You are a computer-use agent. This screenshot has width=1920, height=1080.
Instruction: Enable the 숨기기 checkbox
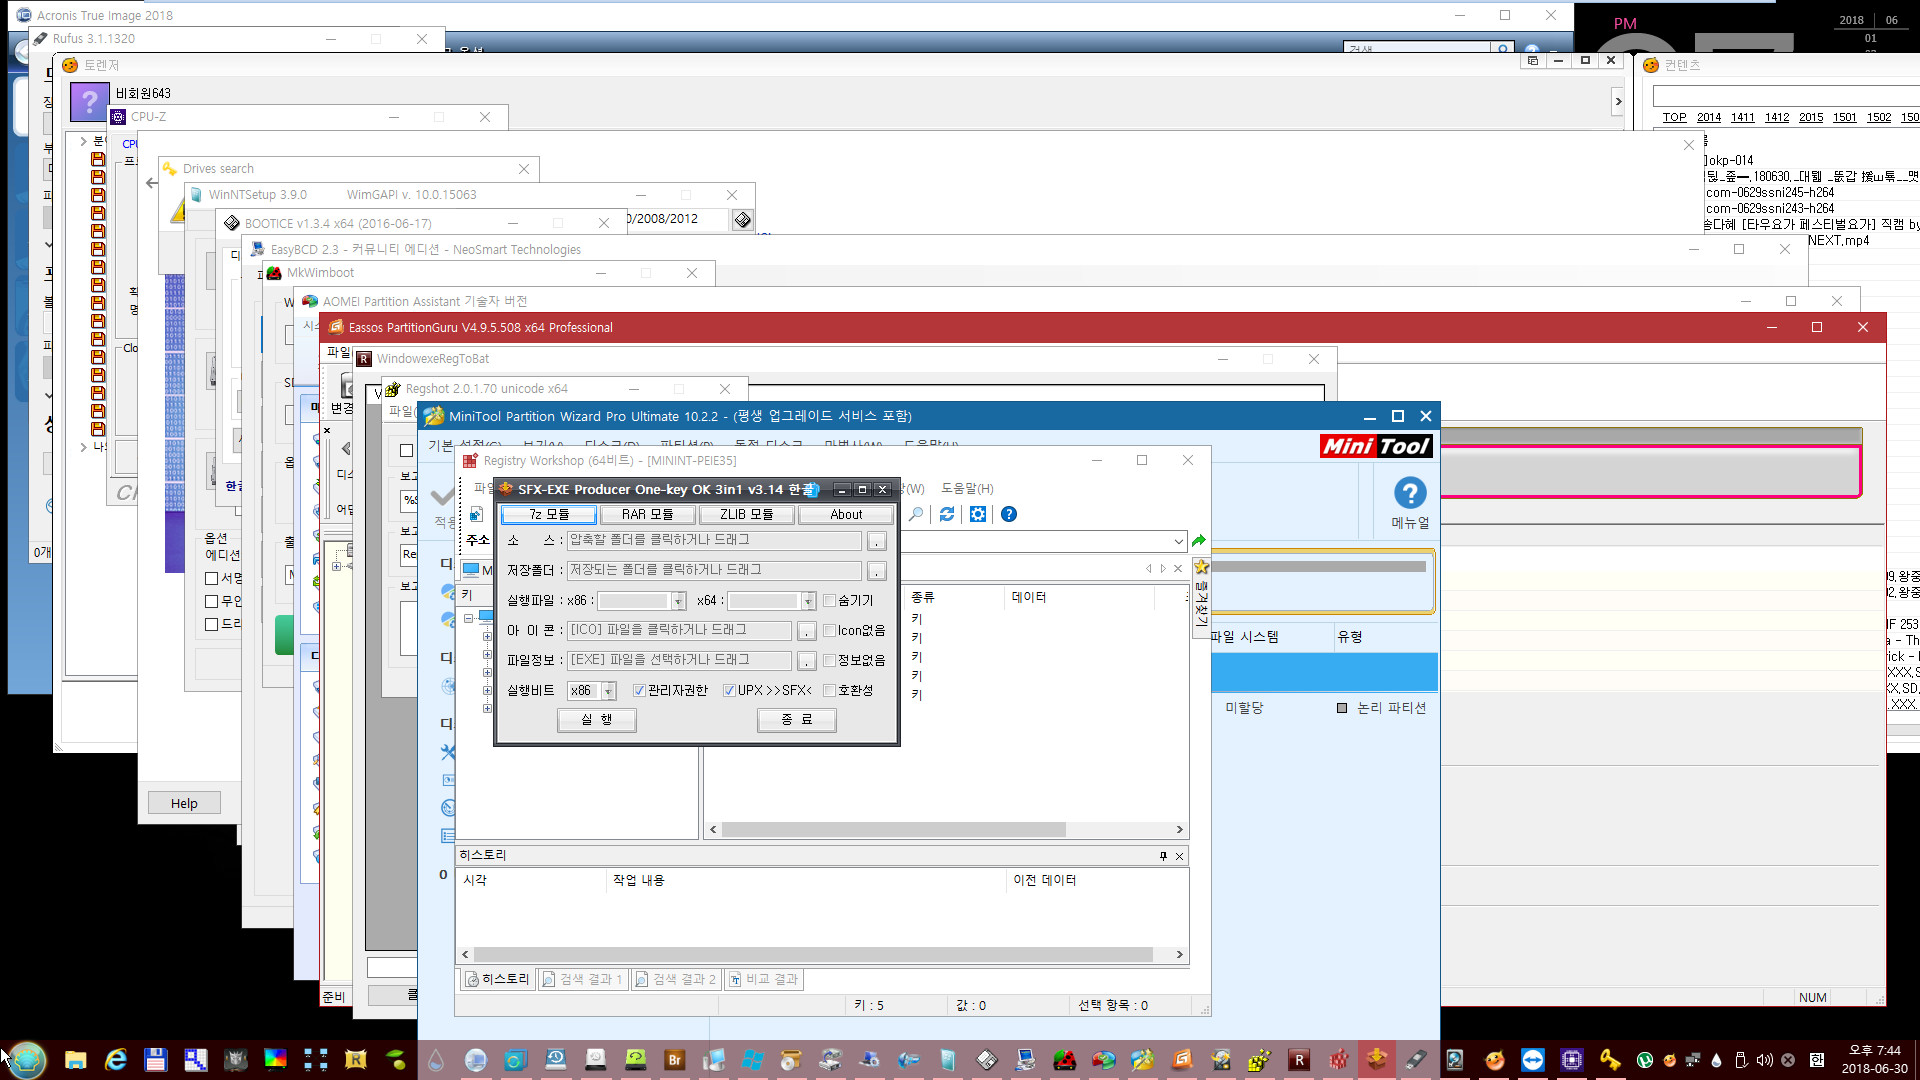pyautogui.click(x=829, y=601)
